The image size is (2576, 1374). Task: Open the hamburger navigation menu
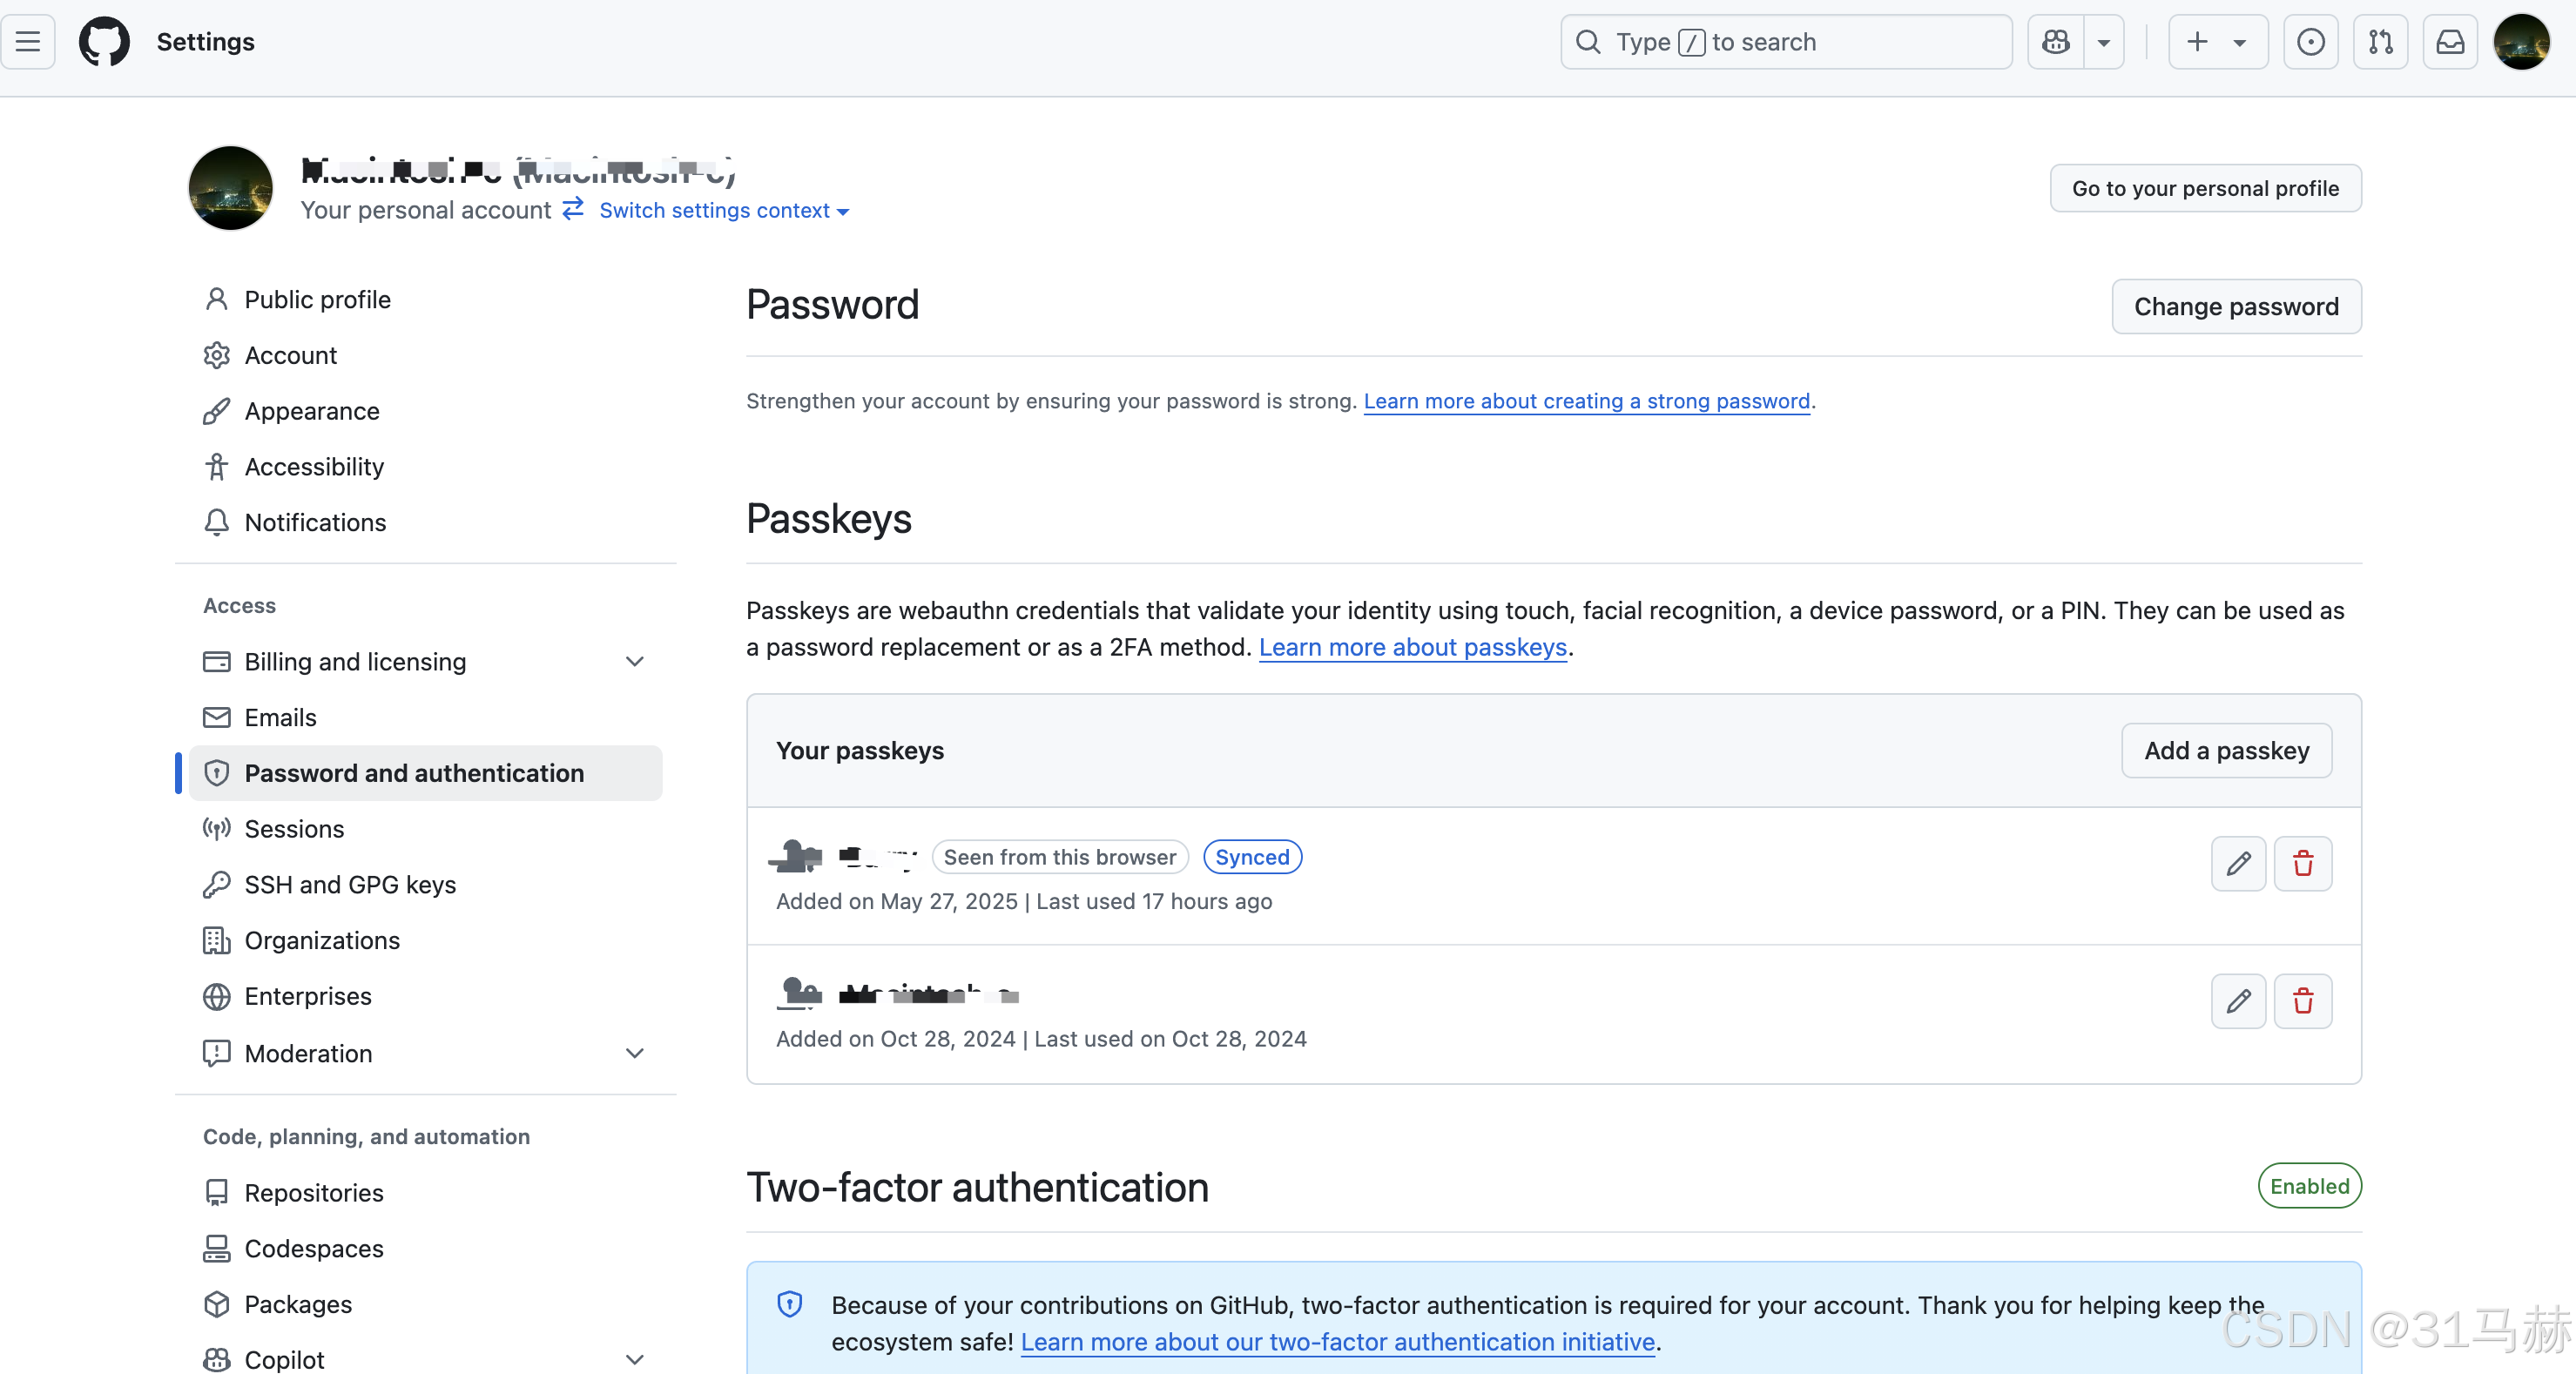click(28, 42)
